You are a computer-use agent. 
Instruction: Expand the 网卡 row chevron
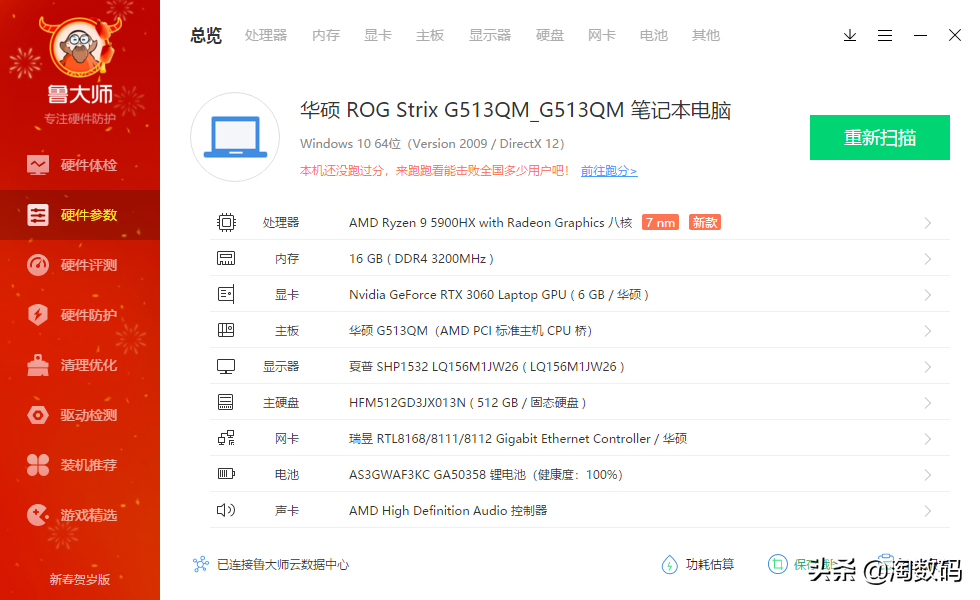pyautogui.click(x=928, y=439)
